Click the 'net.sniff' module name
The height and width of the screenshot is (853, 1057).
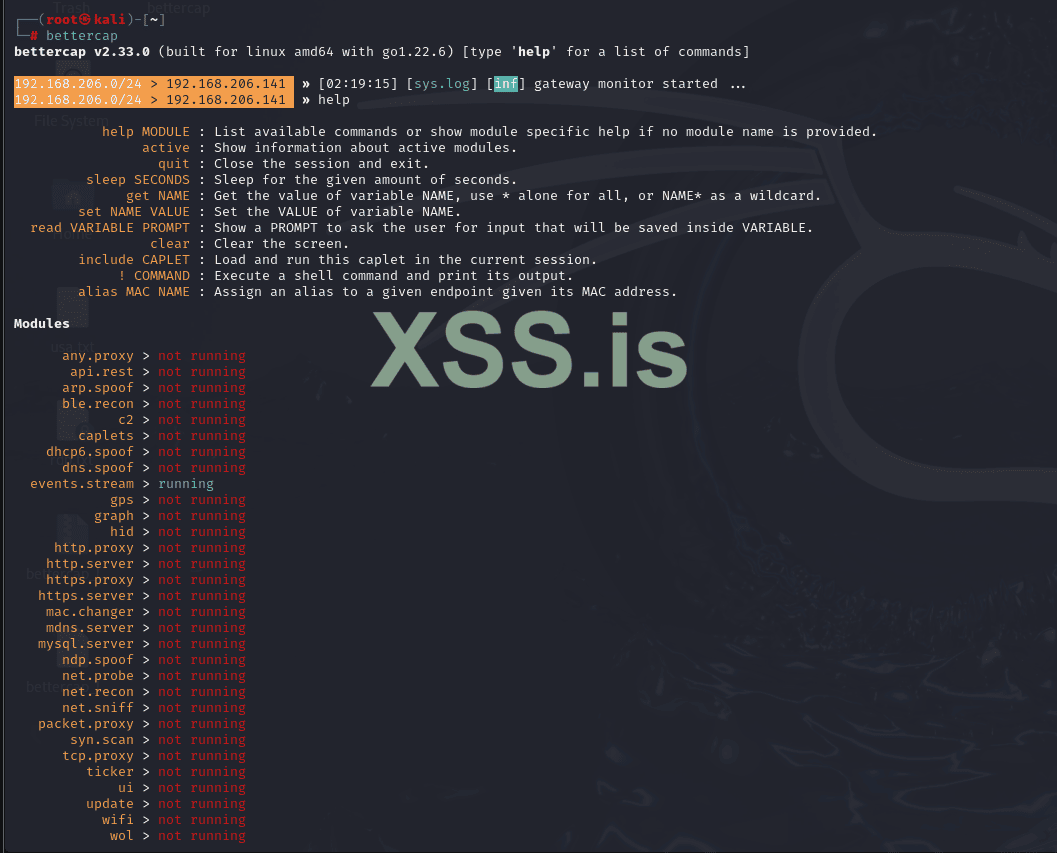pyautogui.click(x=98, y=708)
